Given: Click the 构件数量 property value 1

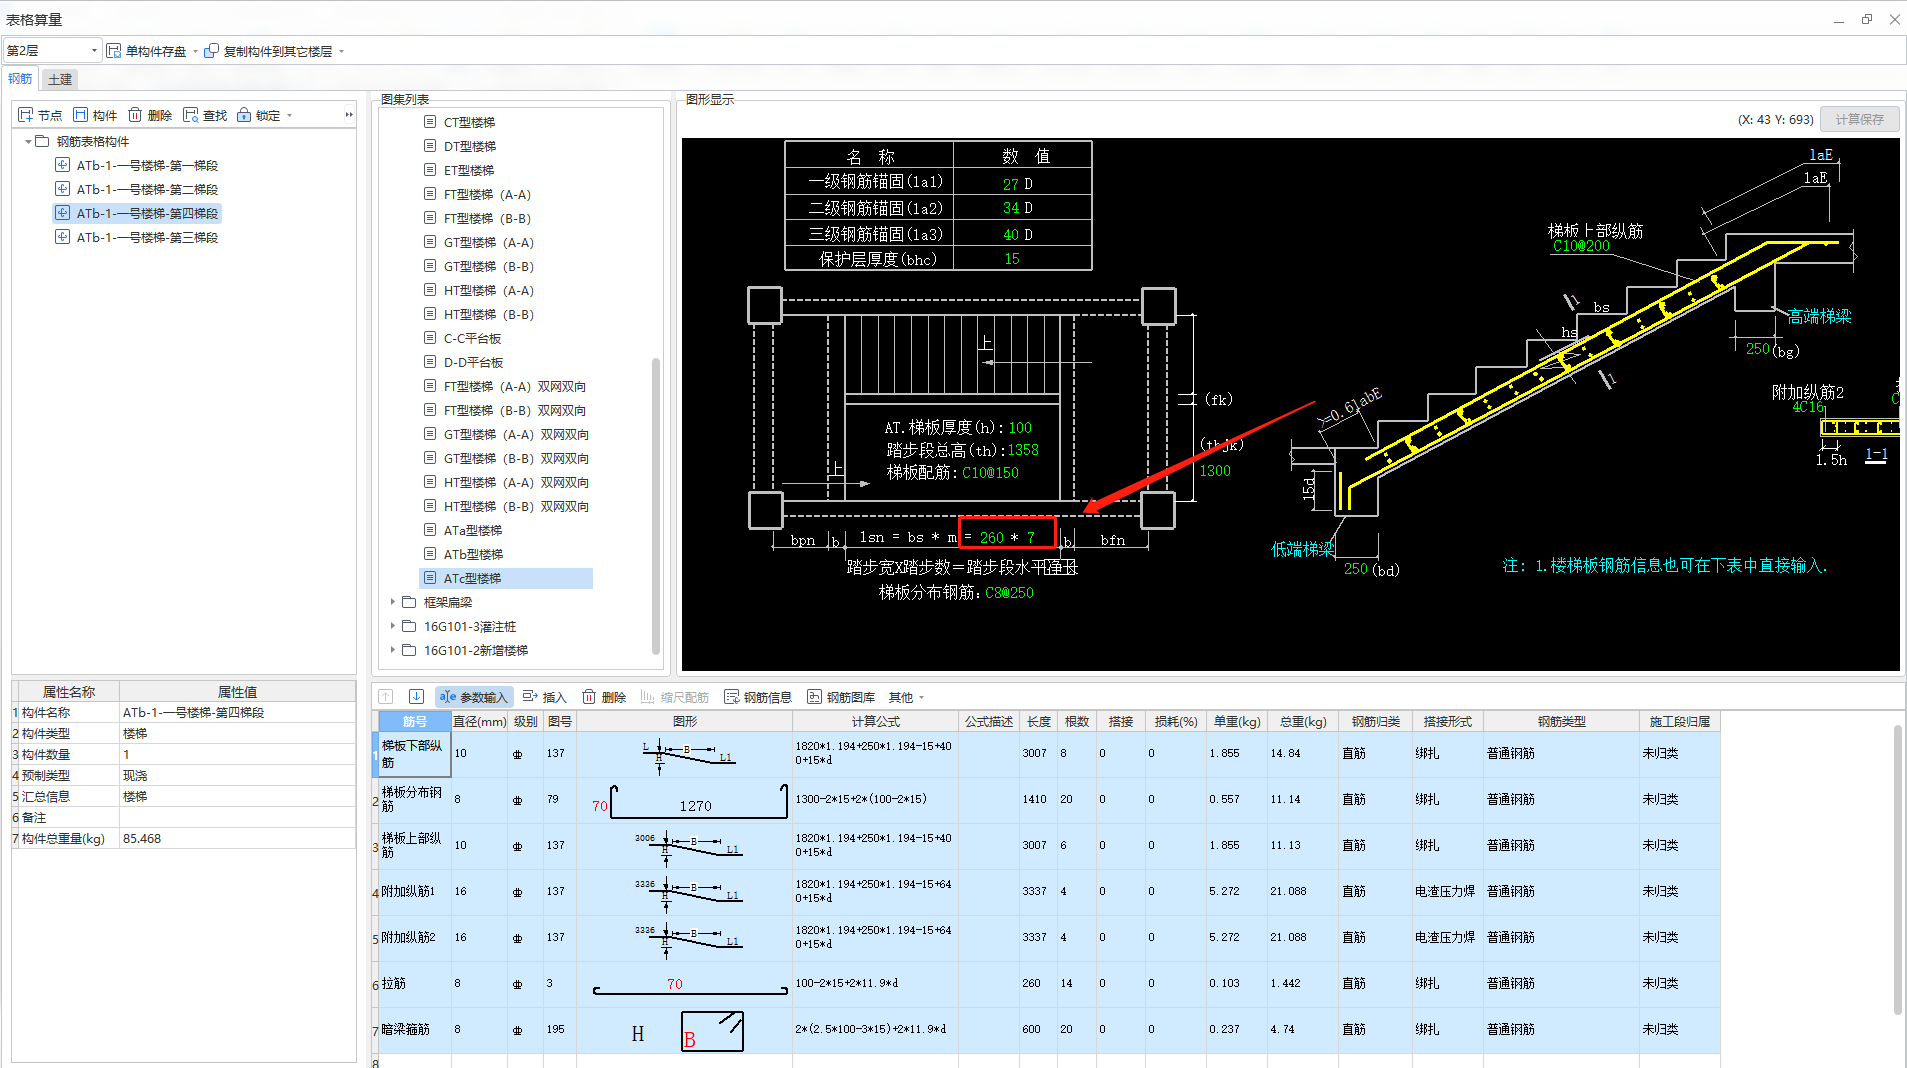Looking at the screenshot, I should pos(237,754).
